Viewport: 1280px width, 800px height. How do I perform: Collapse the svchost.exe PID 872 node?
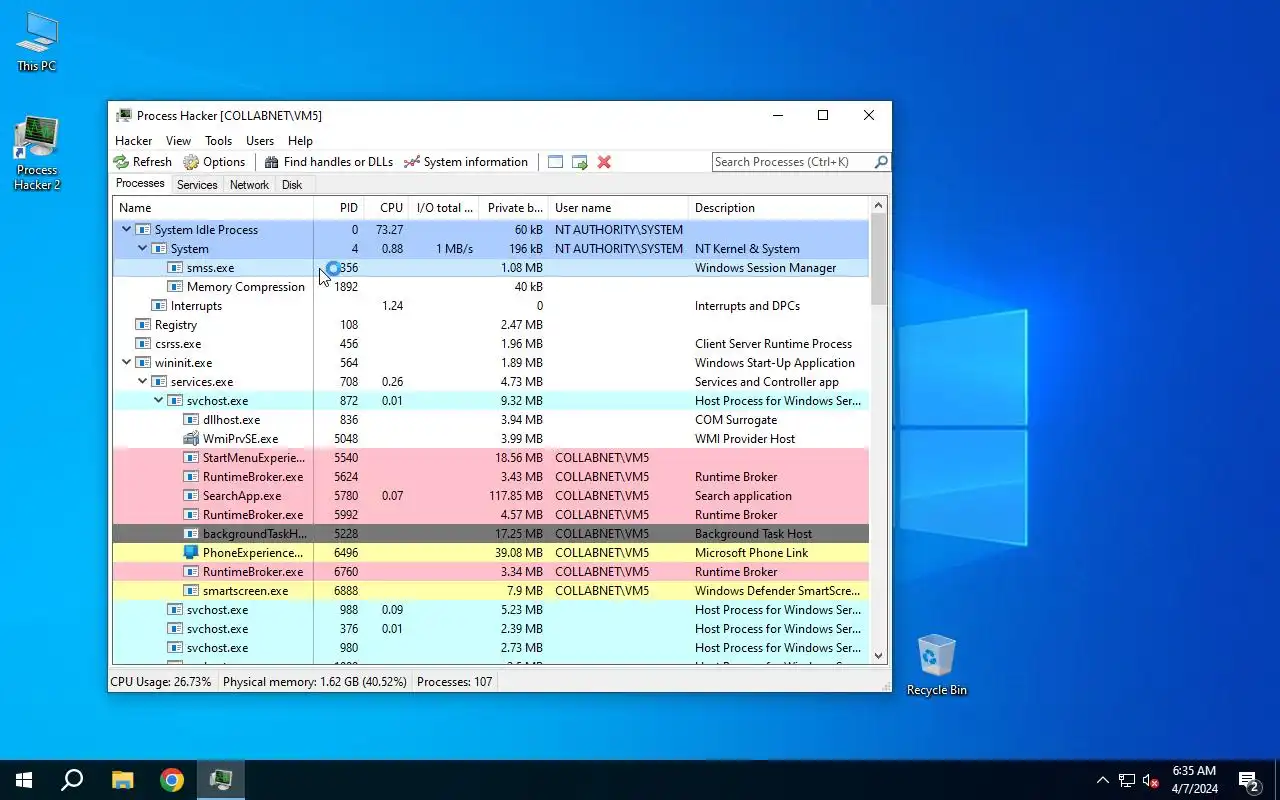[158, 401]
